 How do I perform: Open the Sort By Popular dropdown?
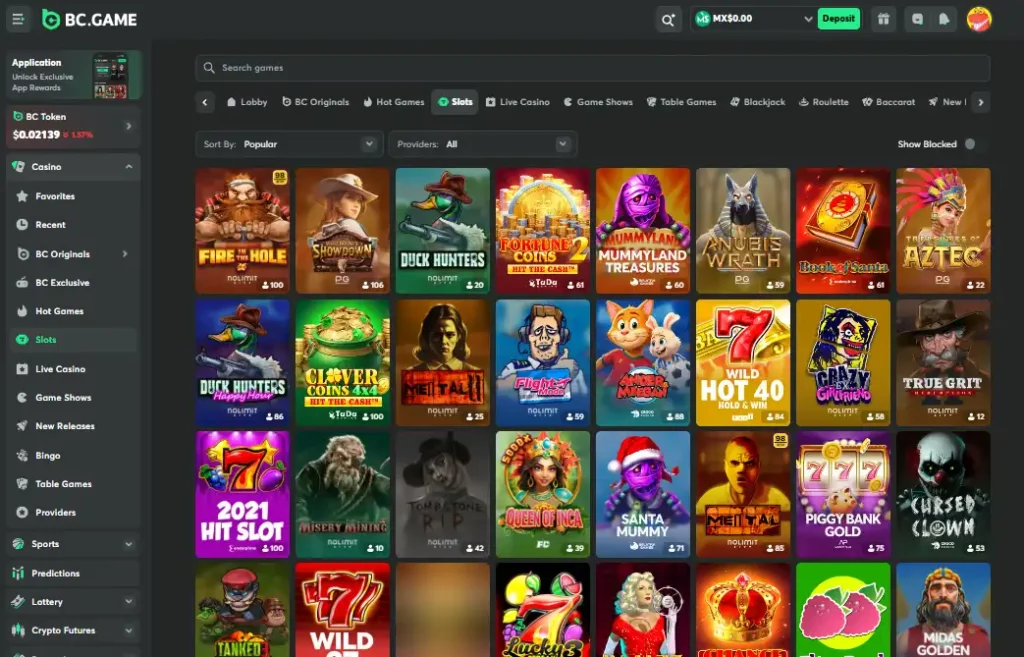pyautogui.click(x=289, y=144)
